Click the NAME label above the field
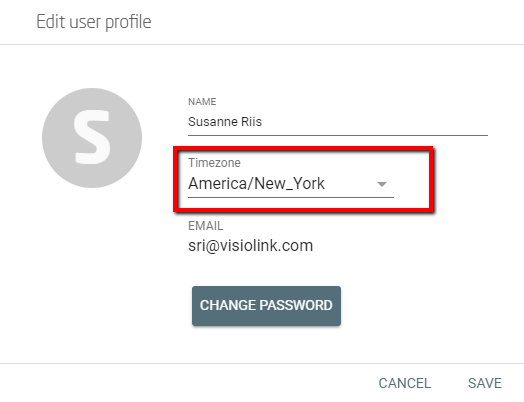Image resolution: width=524 pixels, height=402 pixels. click(x=202, y=102)
